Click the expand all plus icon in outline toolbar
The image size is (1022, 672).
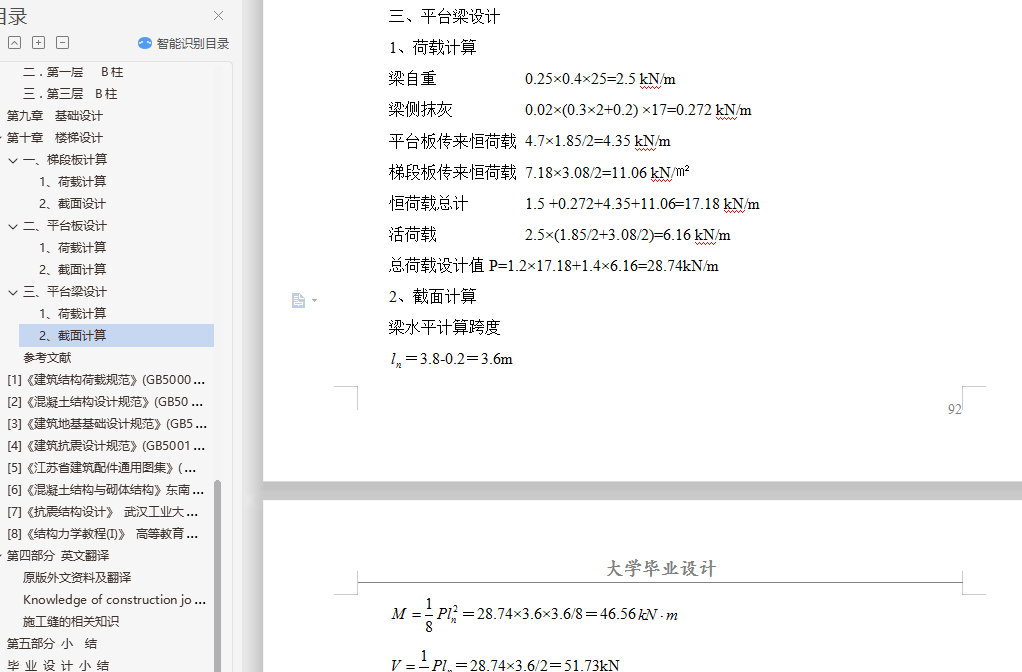[x=38, y=43]
